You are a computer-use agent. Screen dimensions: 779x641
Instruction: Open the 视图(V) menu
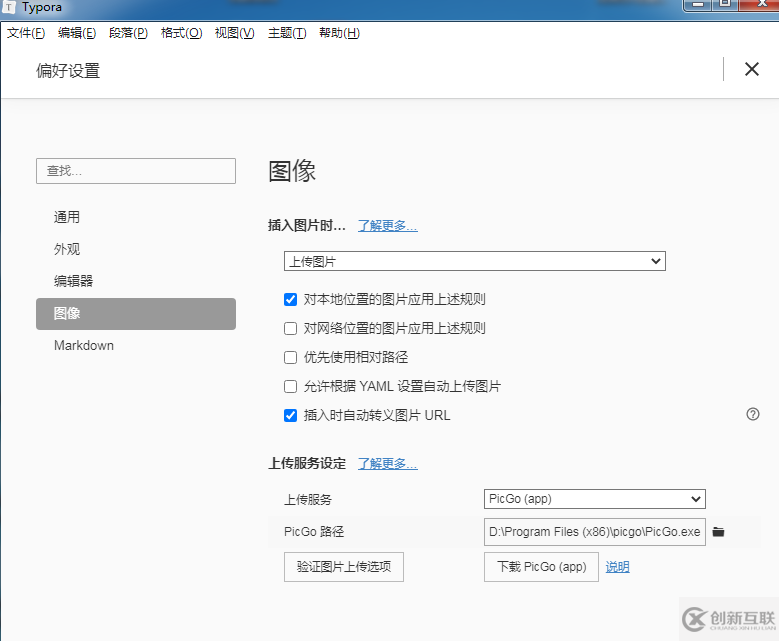pyautogui.click(x=234, y=33)
